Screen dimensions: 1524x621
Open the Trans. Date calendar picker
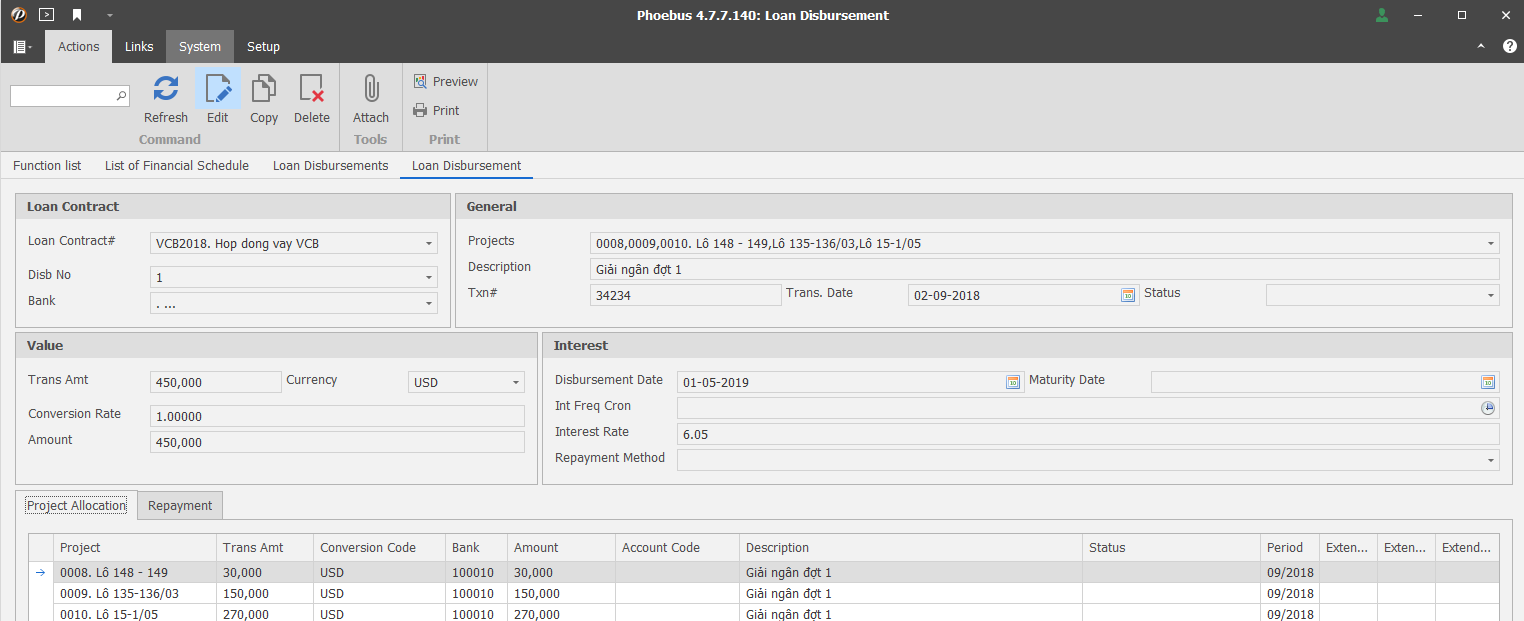point(1128,295)
